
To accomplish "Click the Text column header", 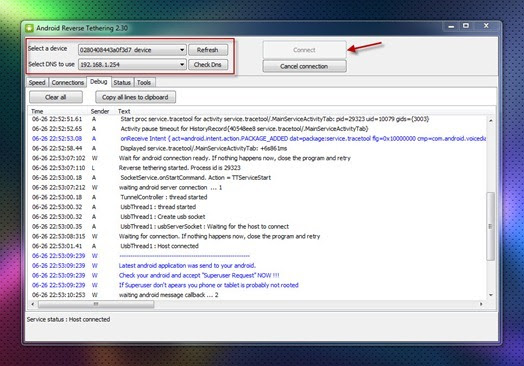I will [124, 111].
